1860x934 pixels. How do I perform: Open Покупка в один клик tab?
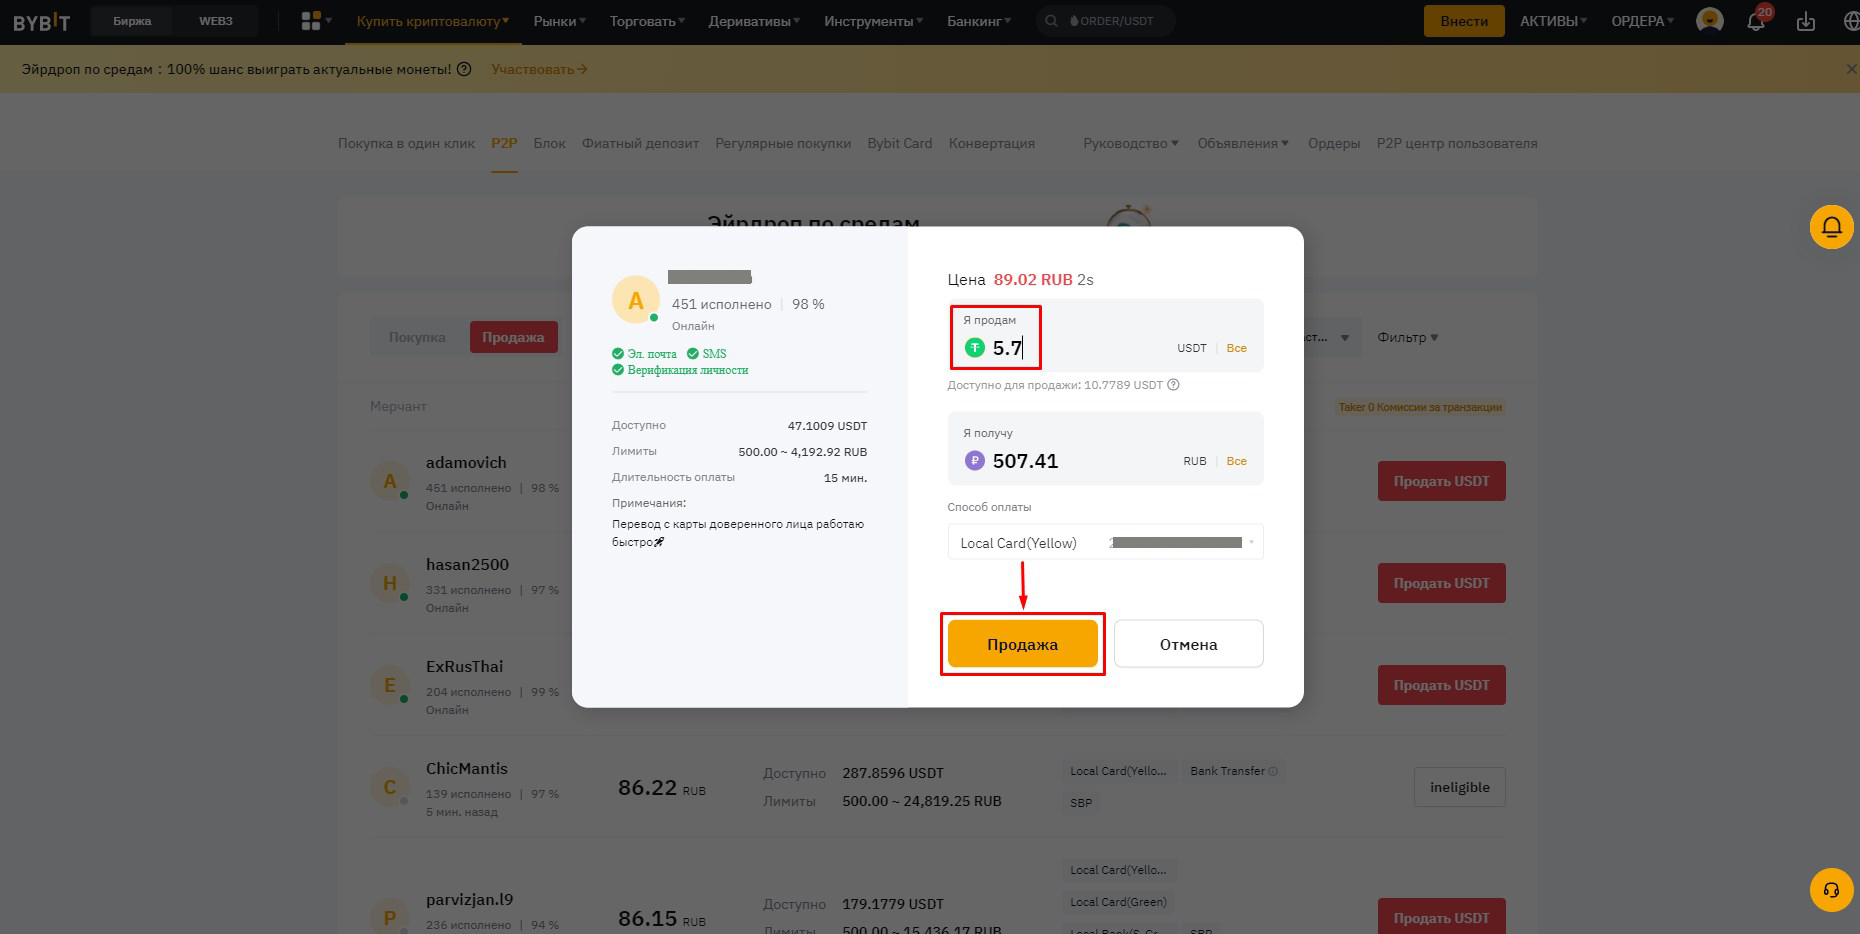pos(406,143)
